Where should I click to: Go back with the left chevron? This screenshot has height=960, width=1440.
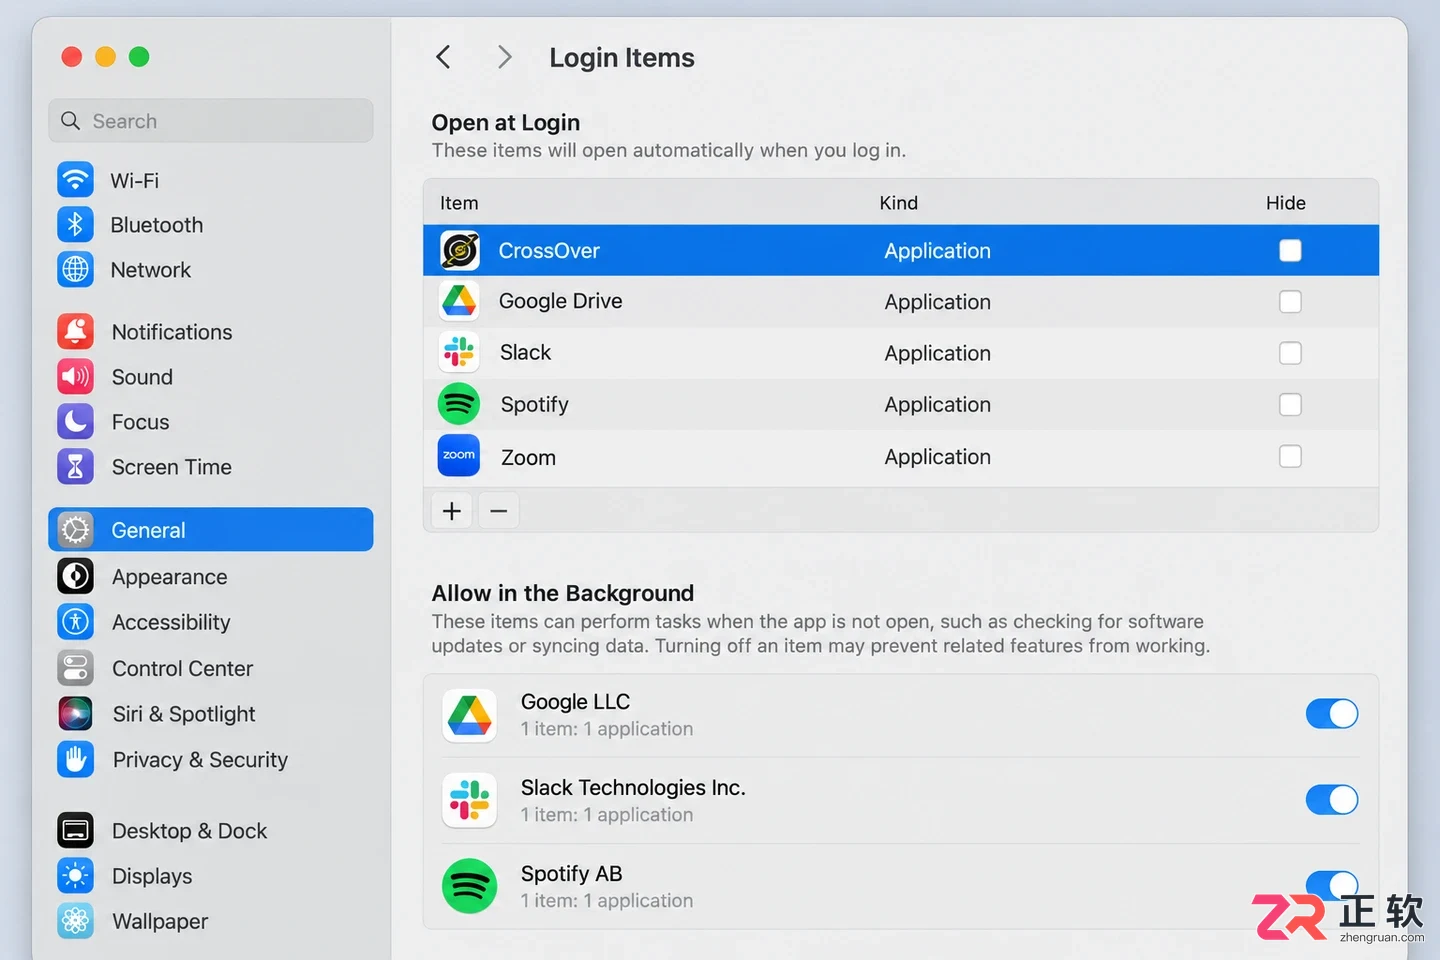[x=444, y=57]
